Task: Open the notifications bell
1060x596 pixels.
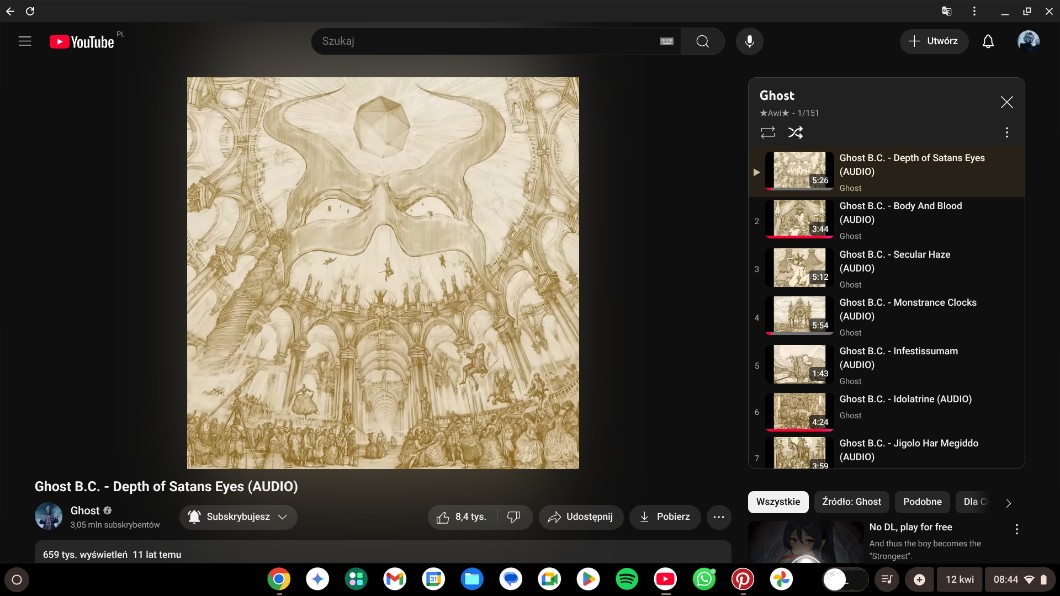Action: [988, 41]
